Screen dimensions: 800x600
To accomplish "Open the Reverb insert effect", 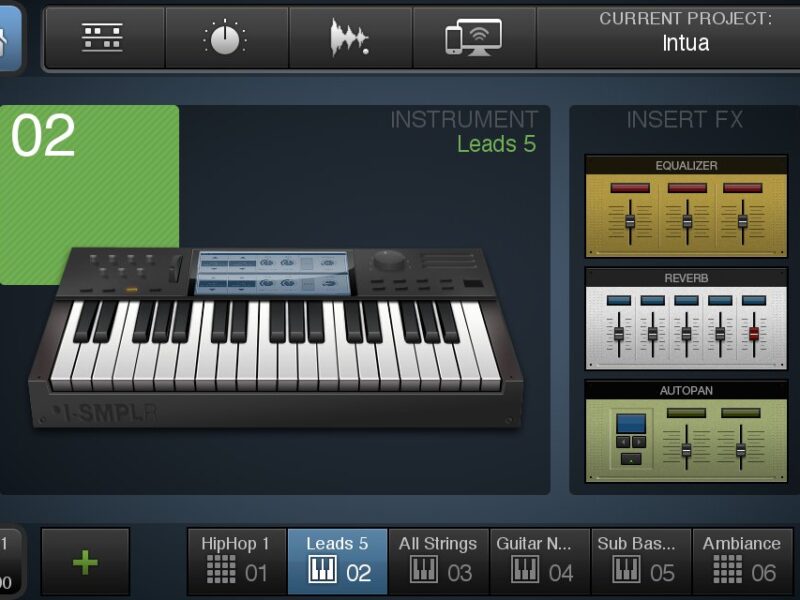I will click(686, 318).
